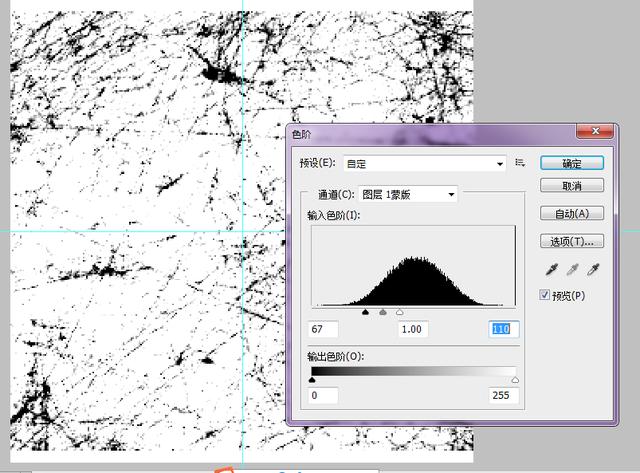Grab the black input level slider
The image size is (640, 473).
(365, 312)
